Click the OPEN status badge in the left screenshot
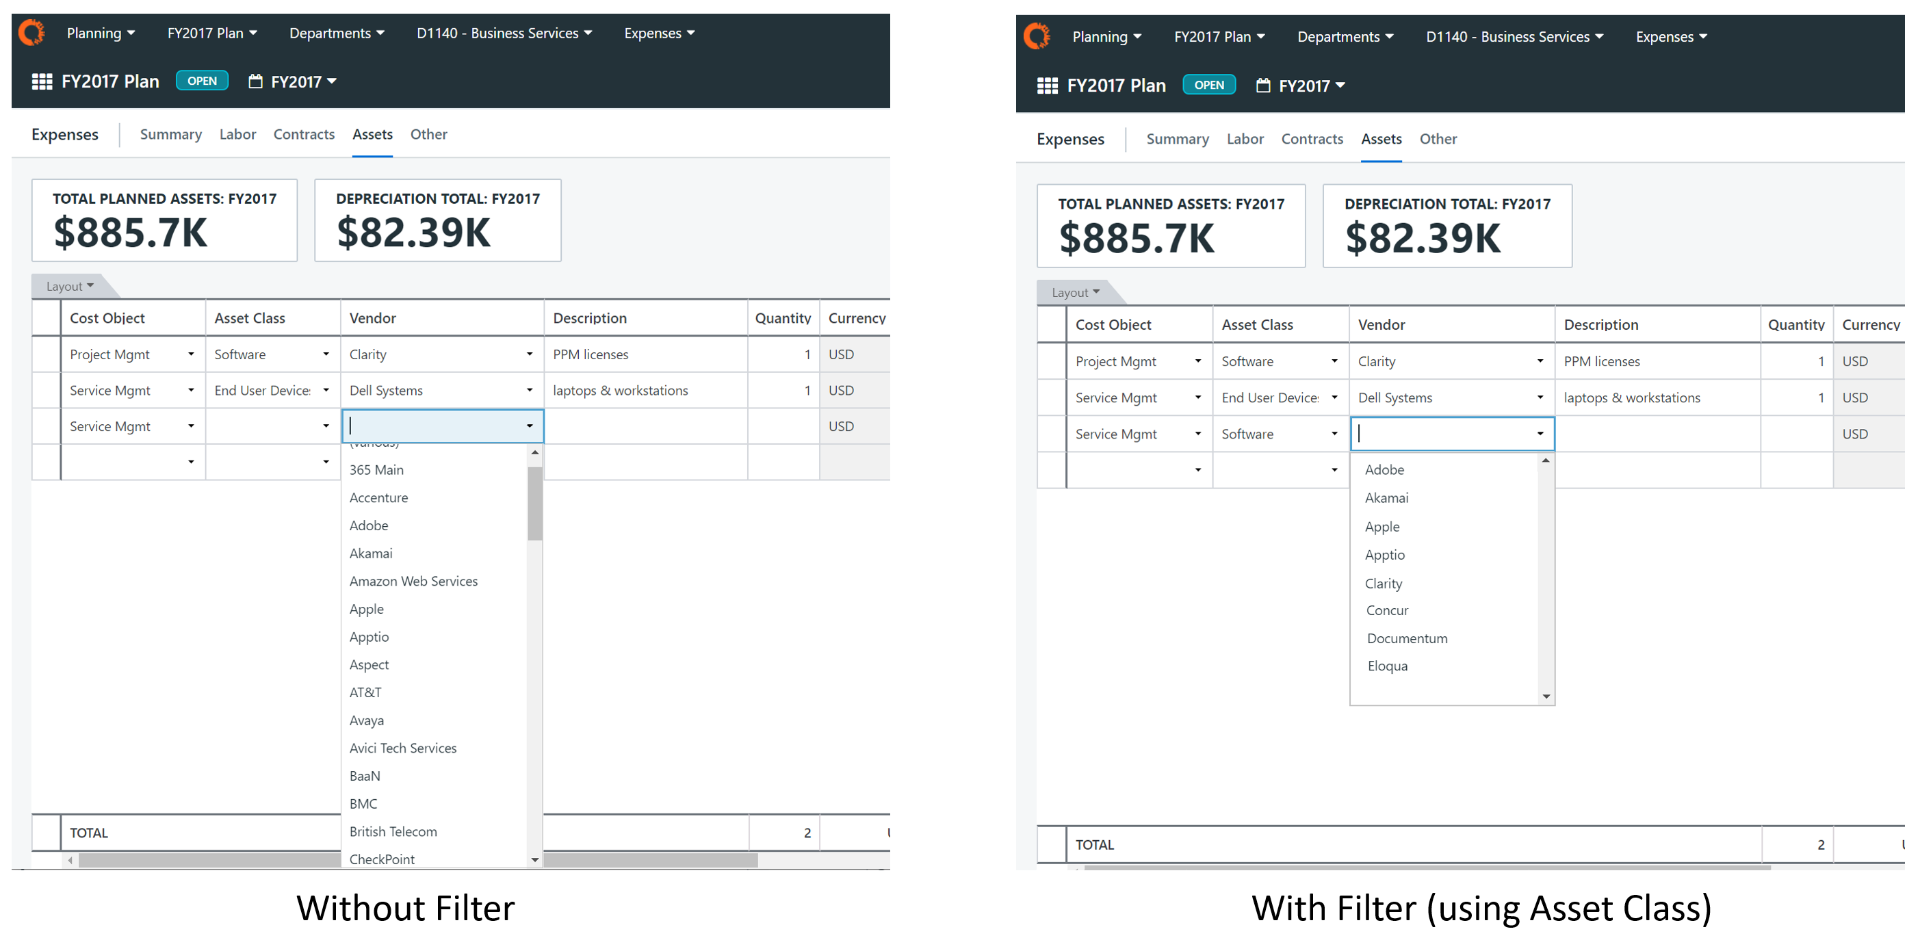Image resolution: width=1920 pixels, height=938 pixels. 202,81
